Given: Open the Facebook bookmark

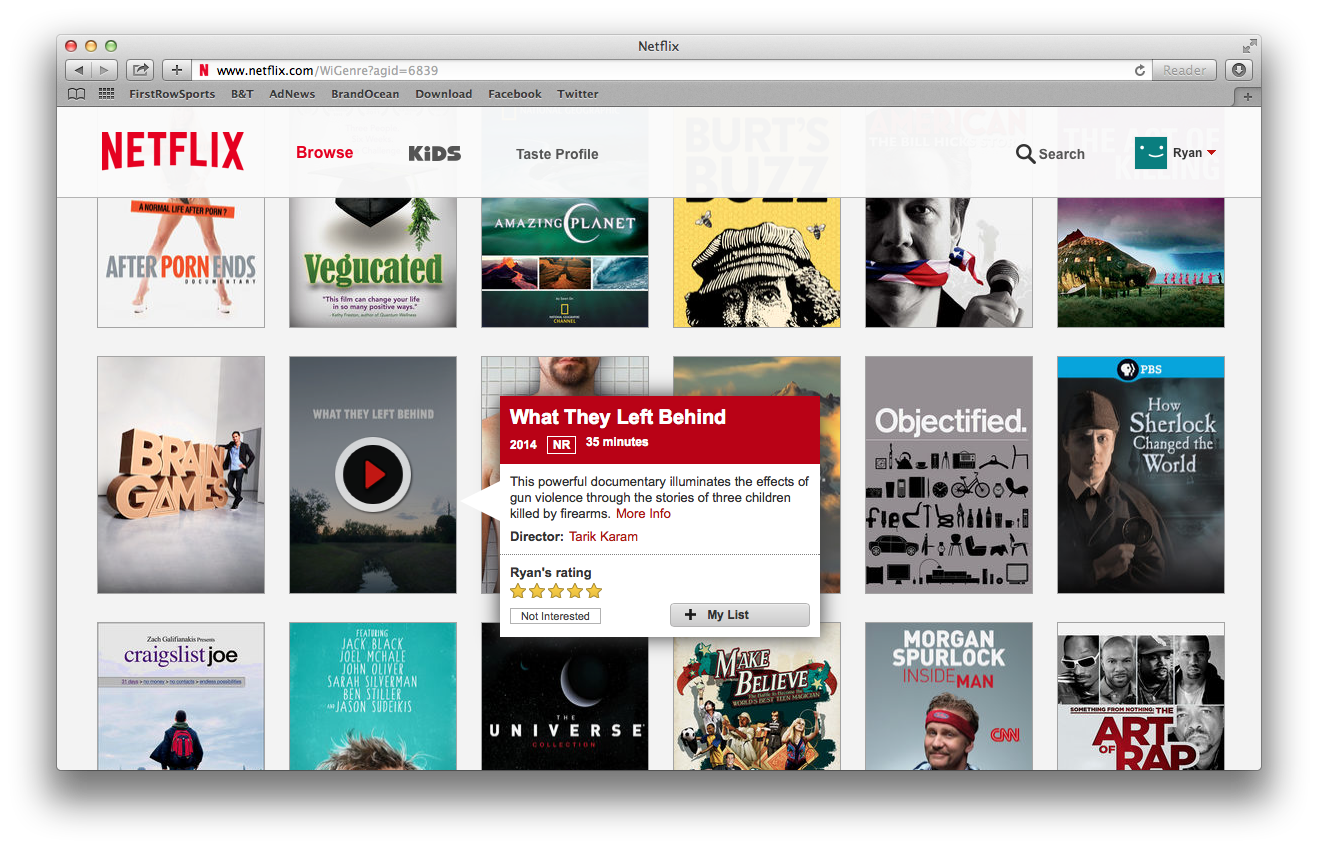Looking at the screenshot, I should 515,94.
